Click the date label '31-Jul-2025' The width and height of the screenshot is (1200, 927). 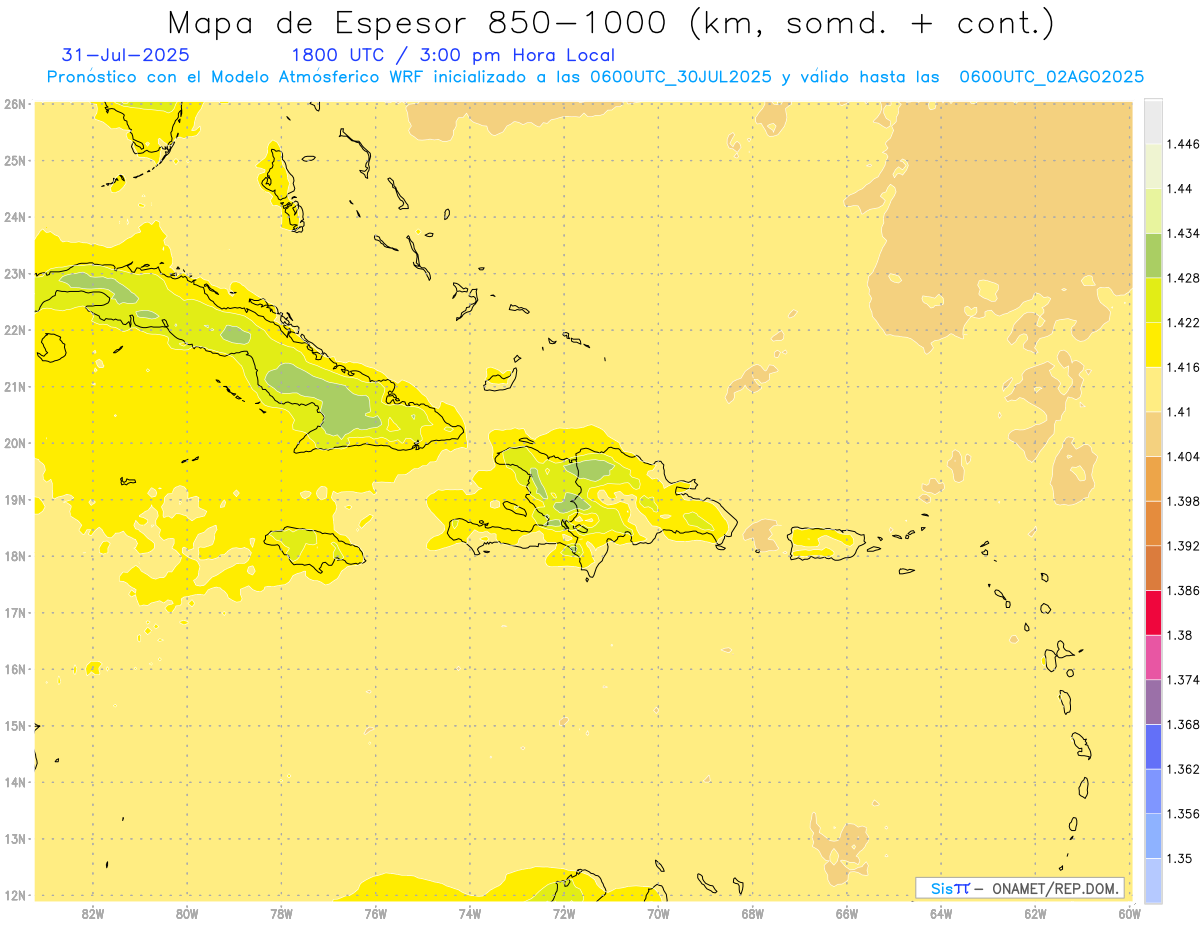(x=125, y=56)
